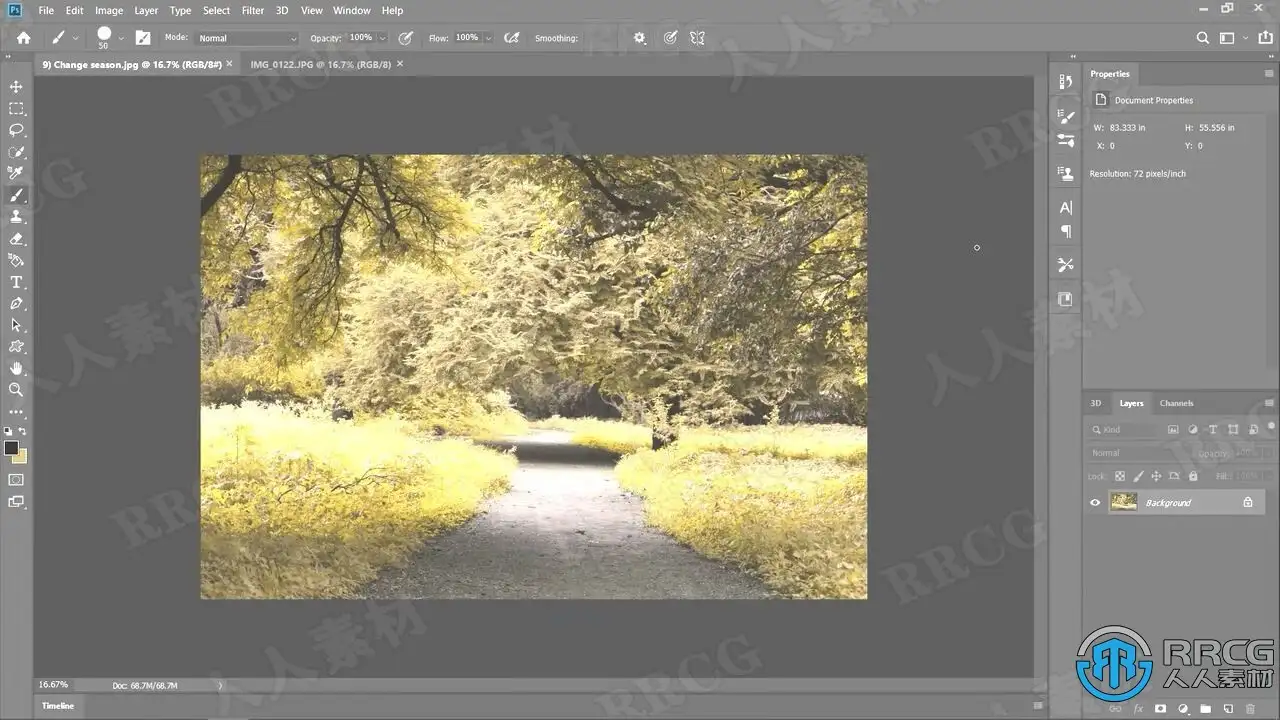Toggle lock transparent pixels
Screen dimensions: 1280x720
1120,477
